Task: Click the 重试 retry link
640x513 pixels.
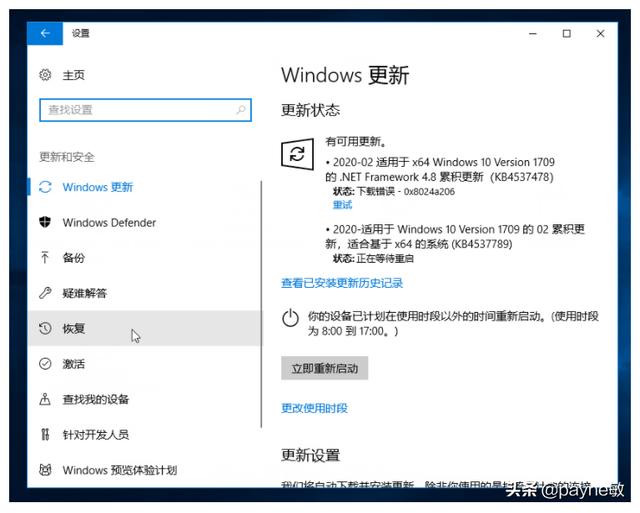Action: [x=342, y=204]
